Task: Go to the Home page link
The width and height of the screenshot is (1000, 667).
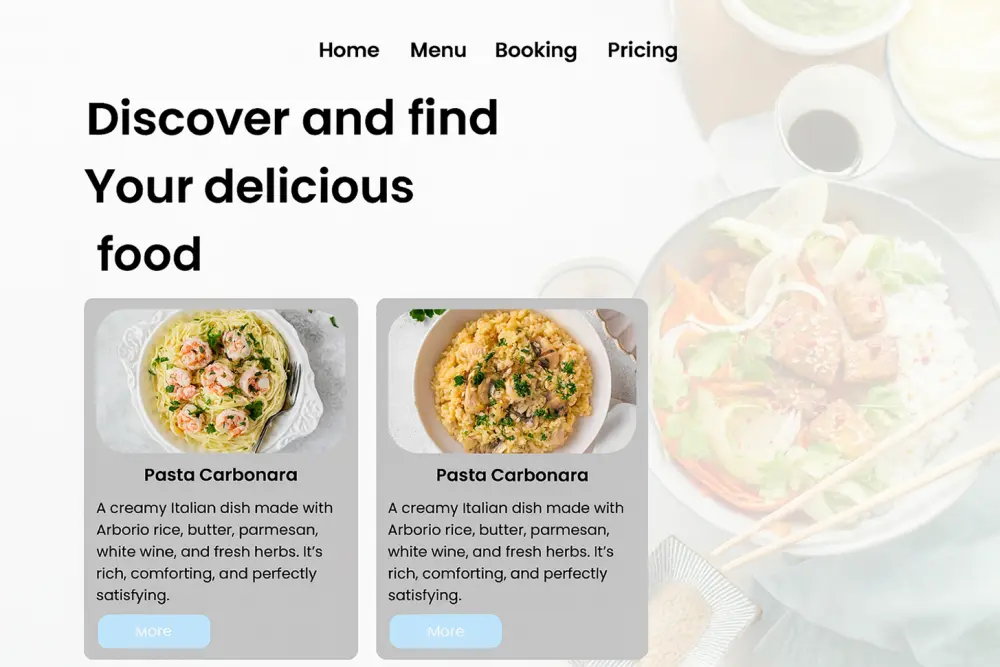Action: pos(349,50)
